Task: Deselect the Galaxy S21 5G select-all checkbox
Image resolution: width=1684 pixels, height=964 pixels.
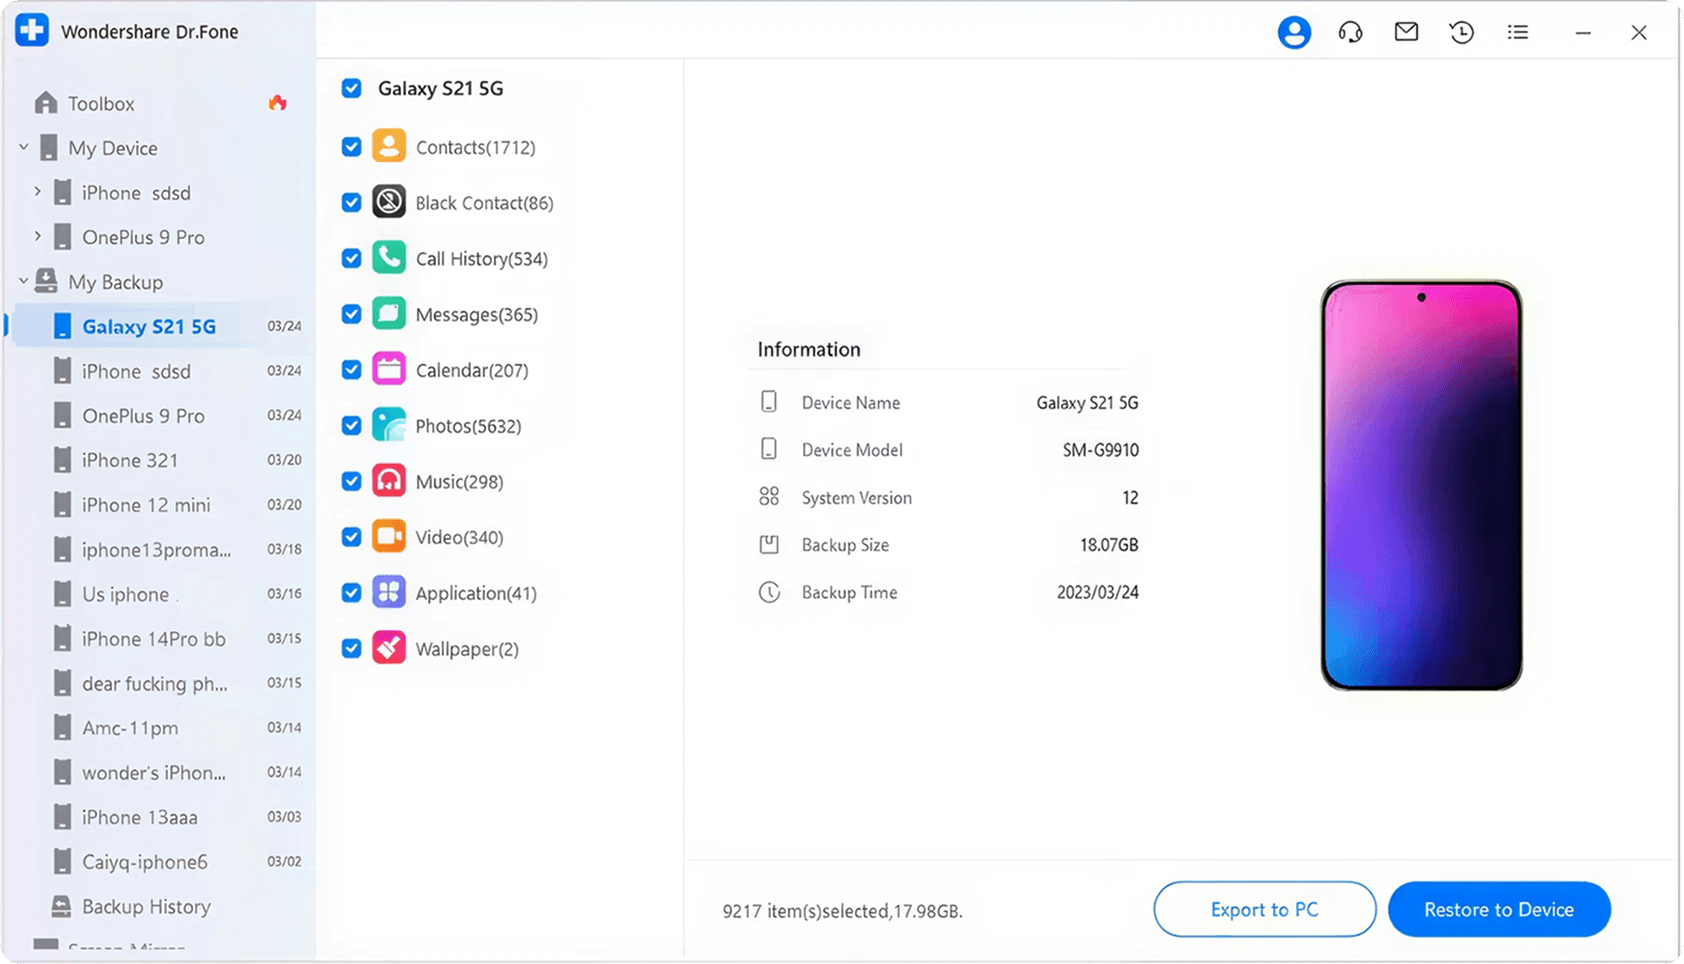Action: pyautogui.click(x=351, y=88)
